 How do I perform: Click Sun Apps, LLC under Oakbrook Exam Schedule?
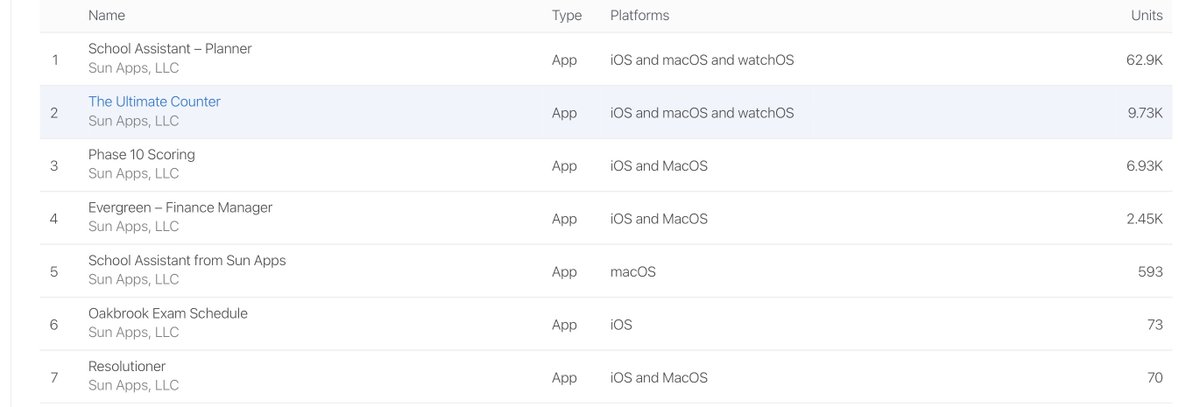pos(133,332)
